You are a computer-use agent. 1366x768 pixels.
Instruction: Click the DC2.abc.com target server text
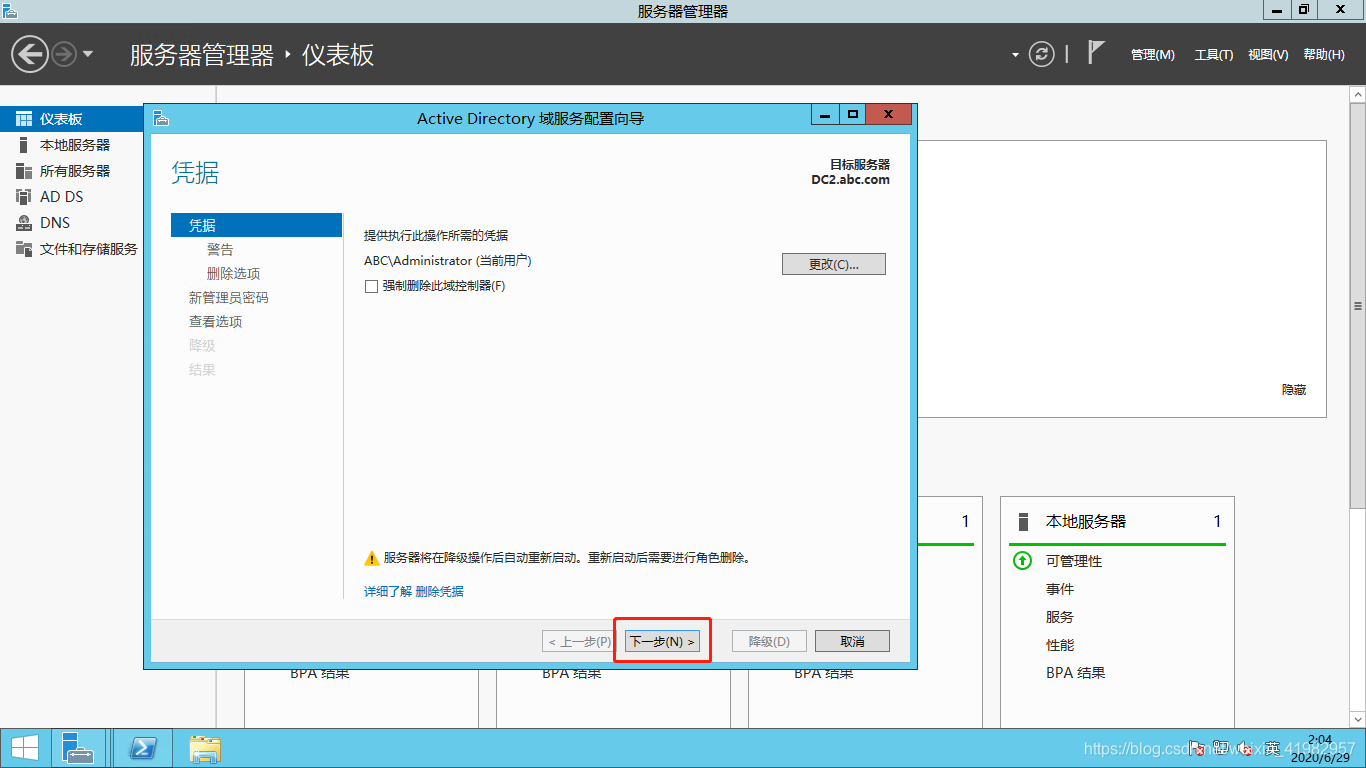850,180
